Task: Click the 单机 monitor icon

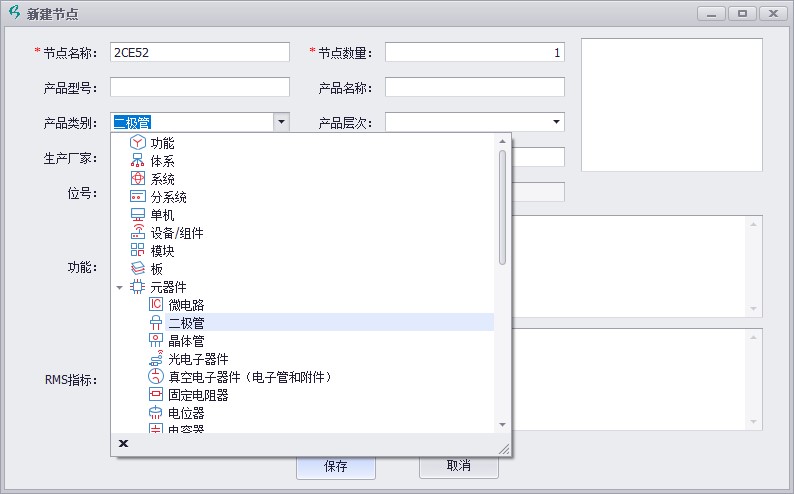Action: tap(138, 215)
